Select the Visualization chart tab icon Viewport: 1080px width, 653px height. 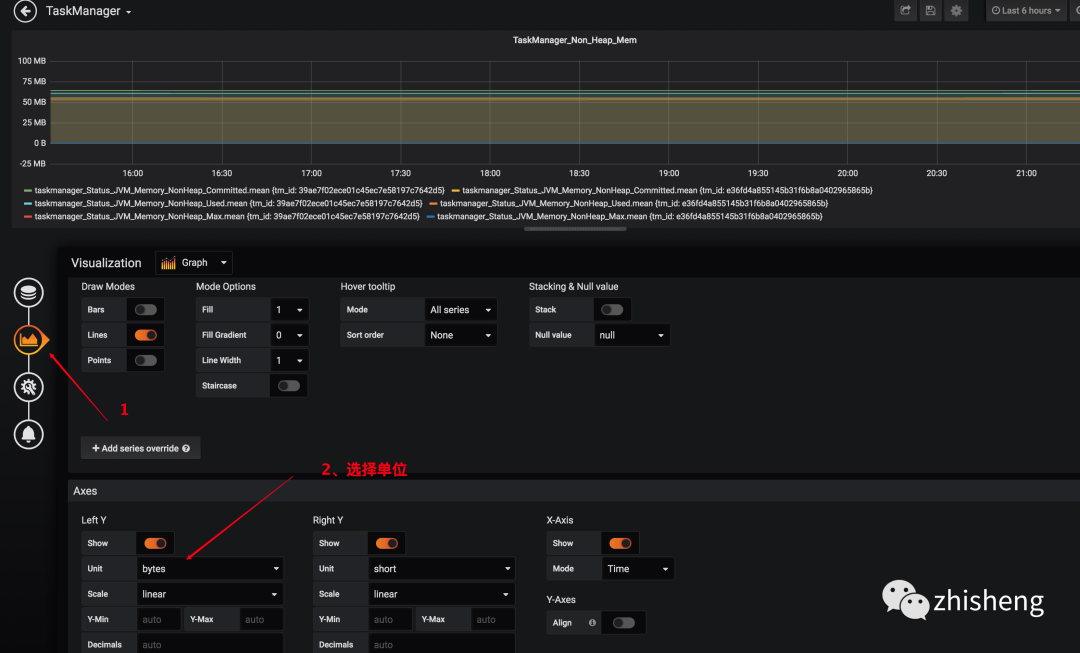(x=29, y=340)
